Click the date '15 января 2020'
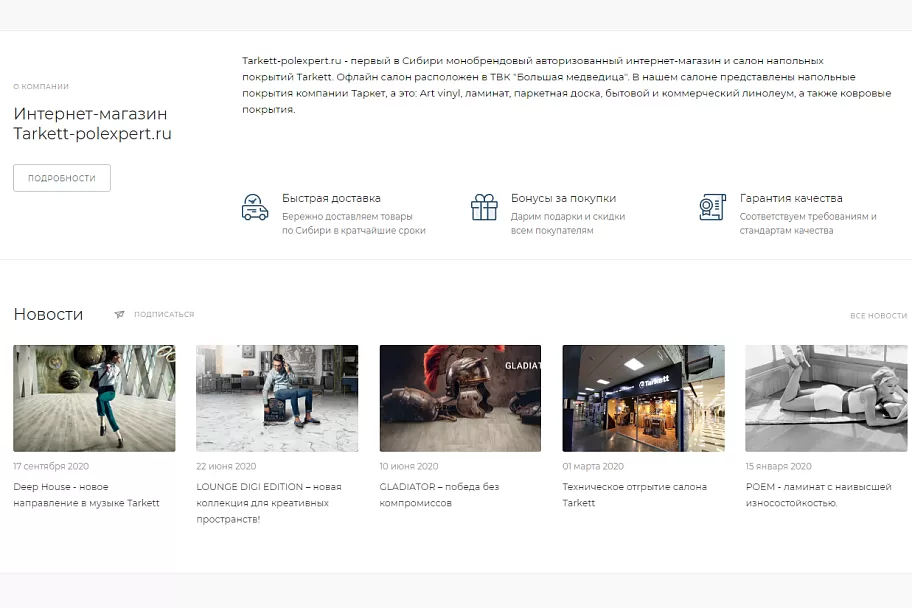The width and height of the screenshot is (912, 608). [x=778, y=466]
